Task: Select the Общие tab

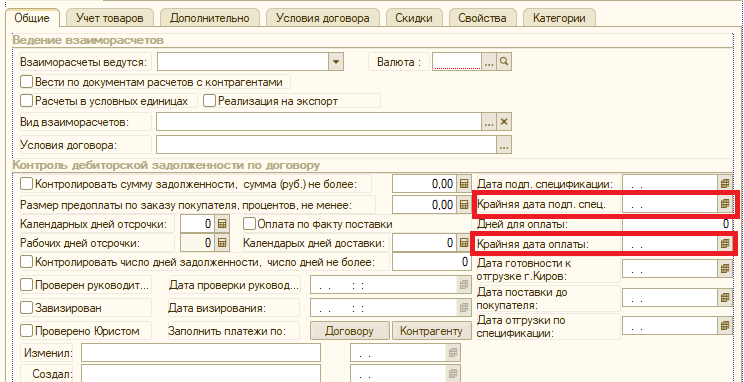Action: 32,19
